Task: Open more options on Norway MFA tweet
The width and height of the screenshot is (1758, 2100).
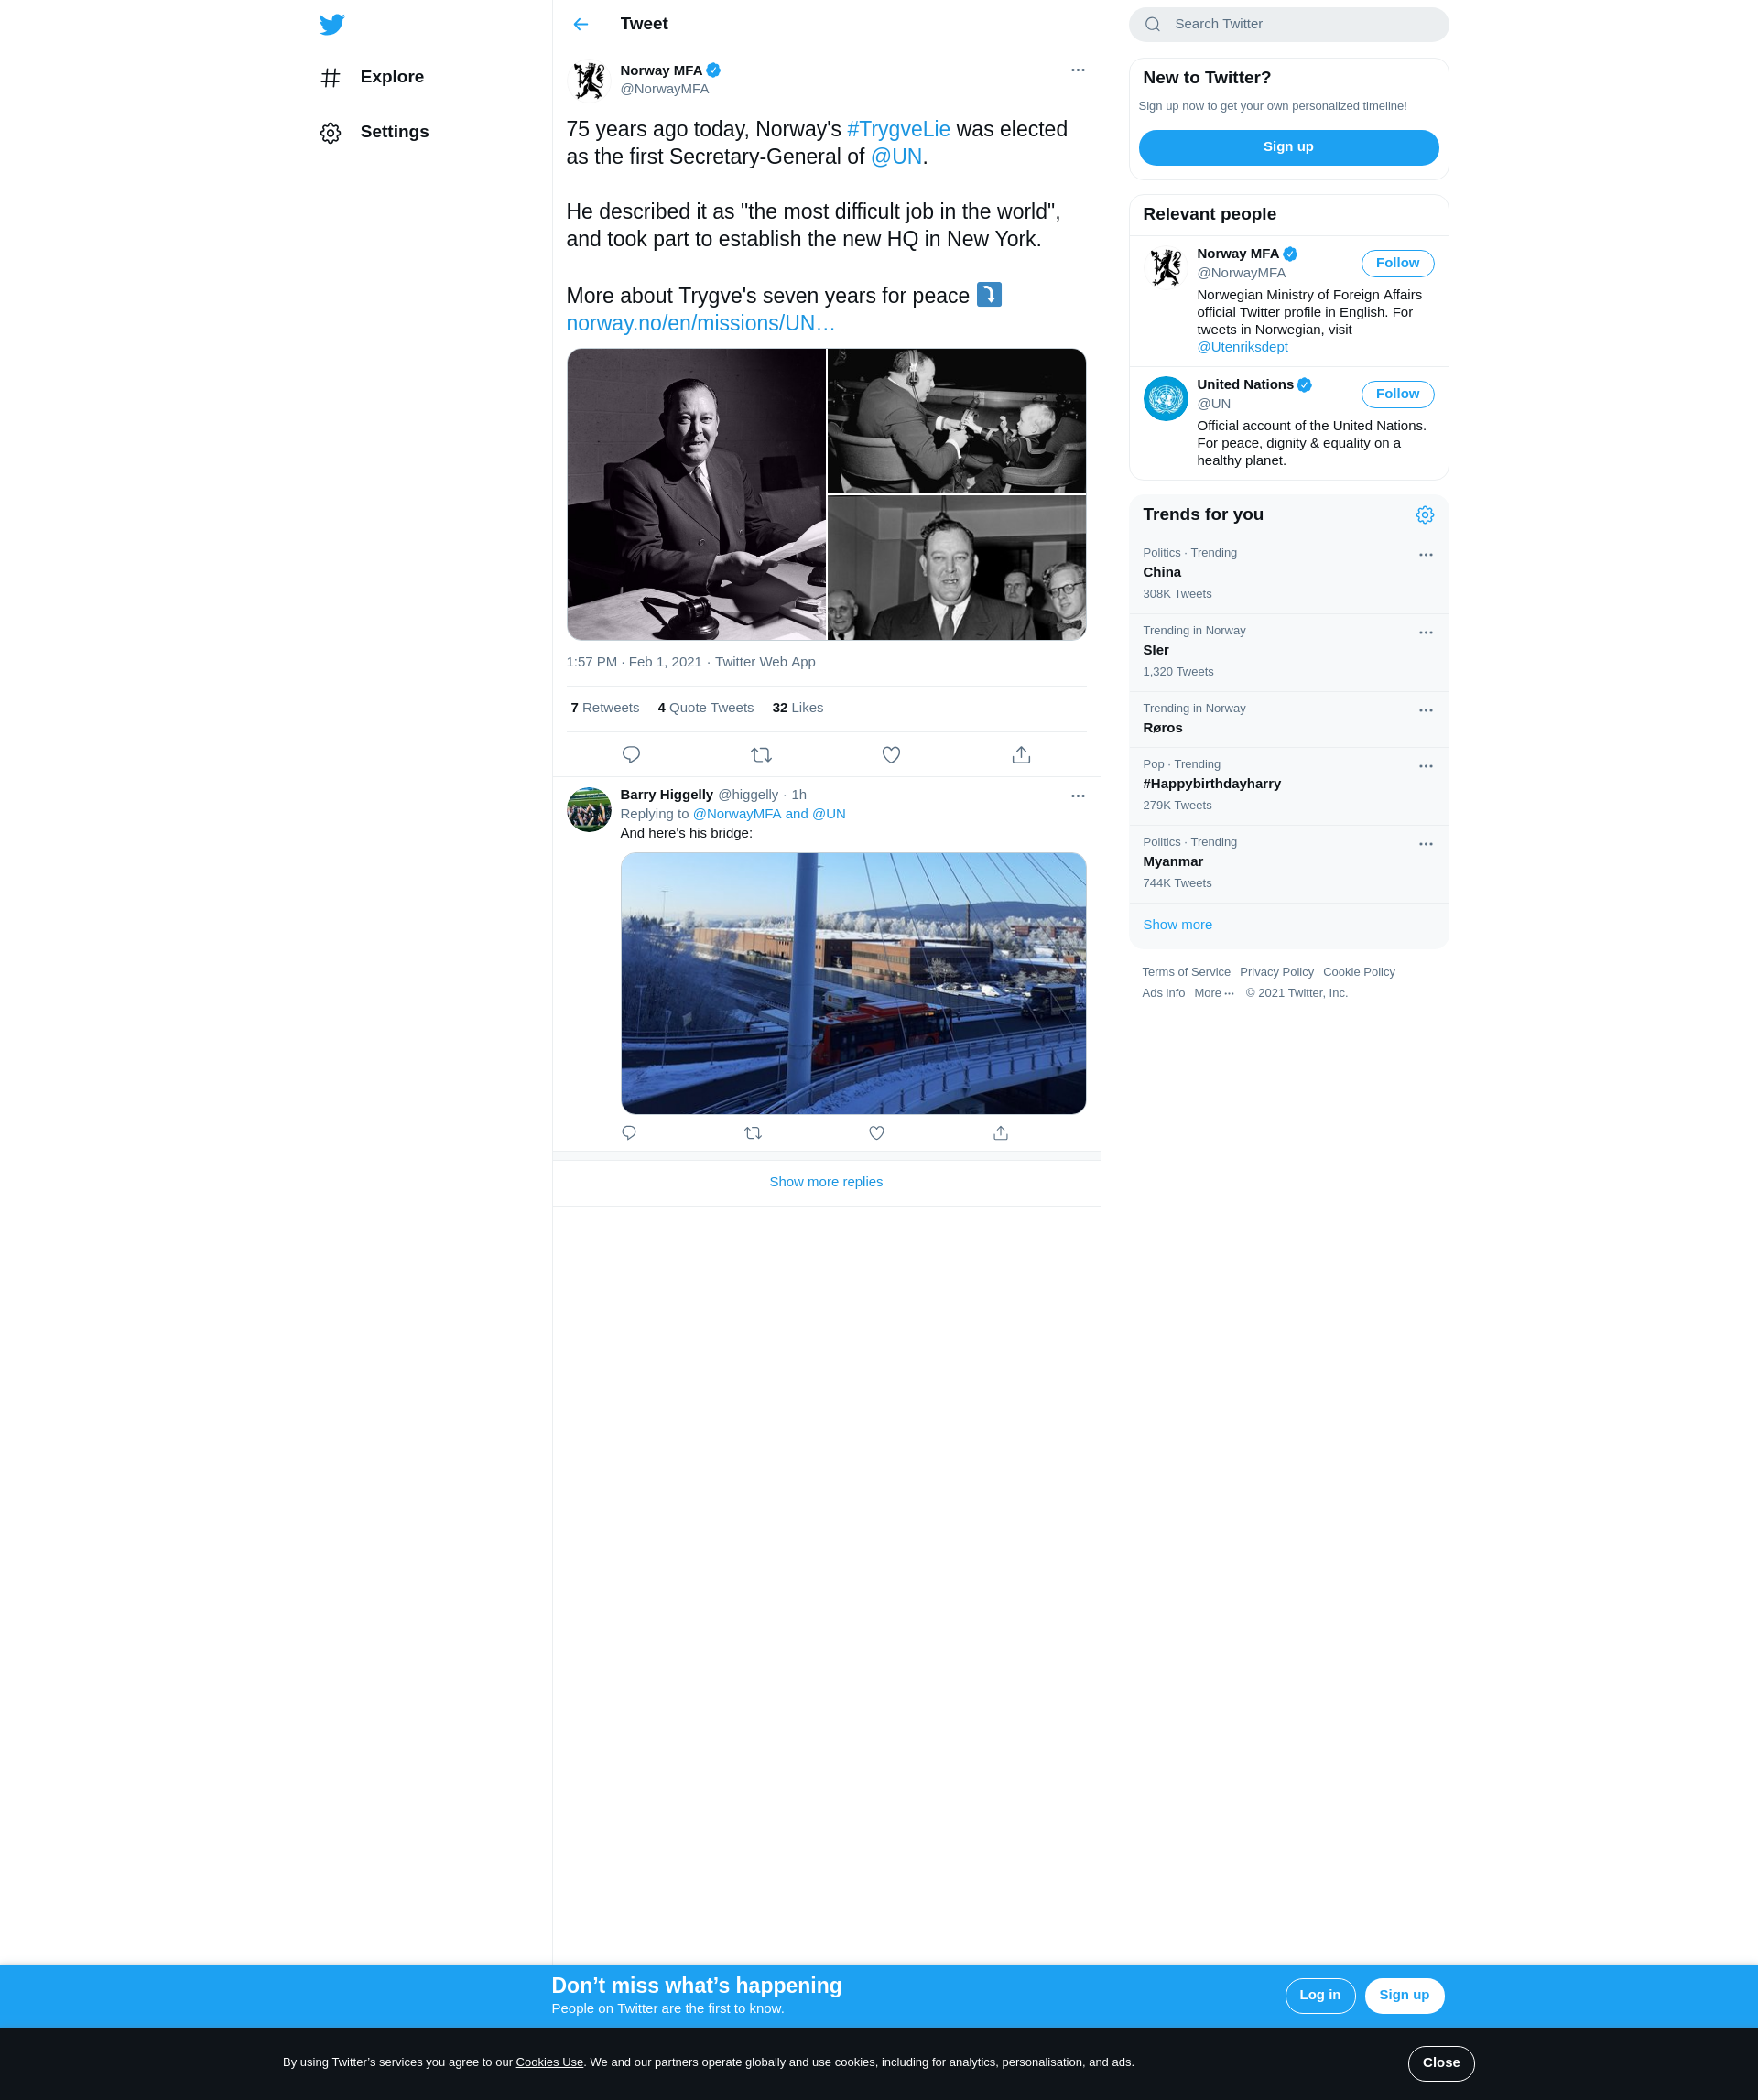Action: [x=1078, y=70]
